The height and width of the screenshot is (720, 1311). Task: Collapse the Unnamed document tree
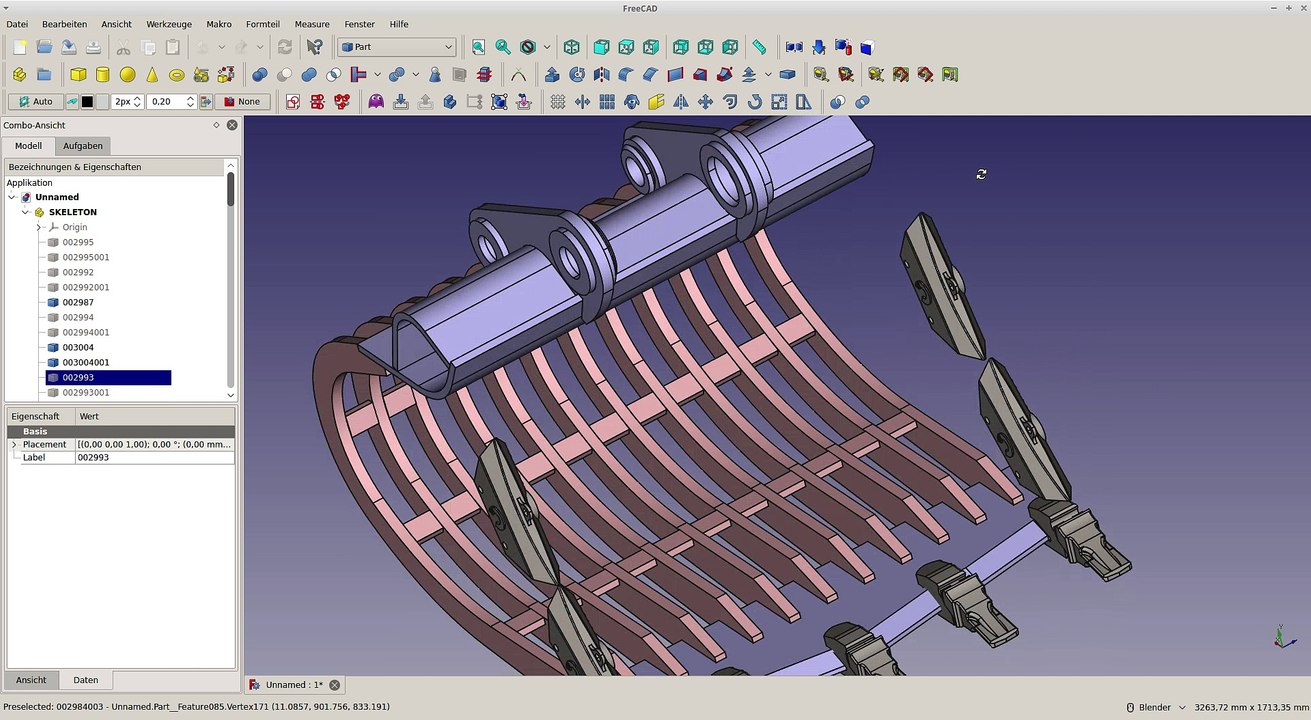tap(12, 197)
